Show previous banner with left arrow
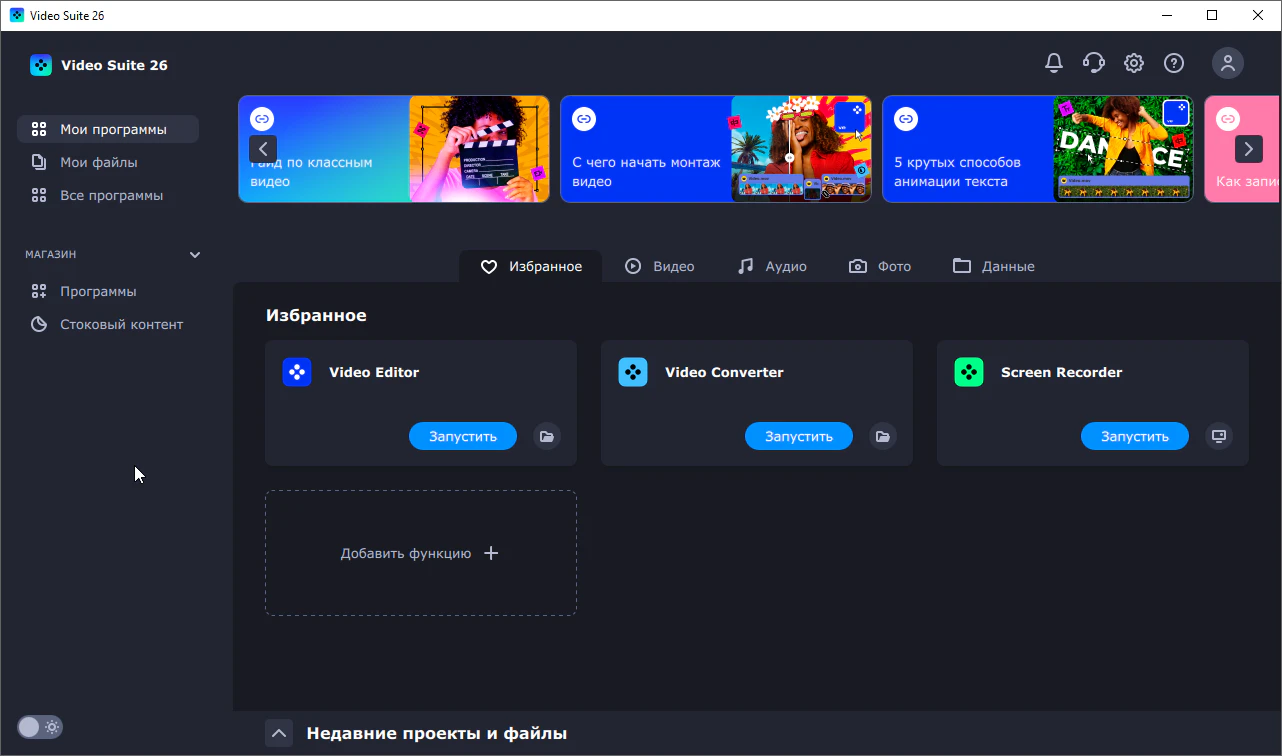 (263, 149)
